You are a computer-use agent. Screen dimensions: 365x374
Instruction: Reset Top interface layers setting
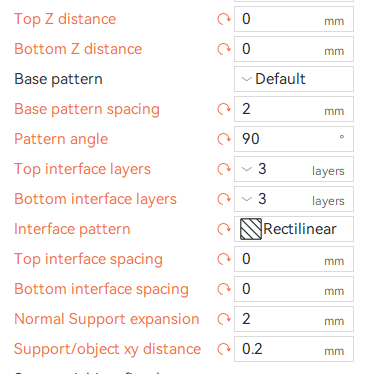coord(224,169)
